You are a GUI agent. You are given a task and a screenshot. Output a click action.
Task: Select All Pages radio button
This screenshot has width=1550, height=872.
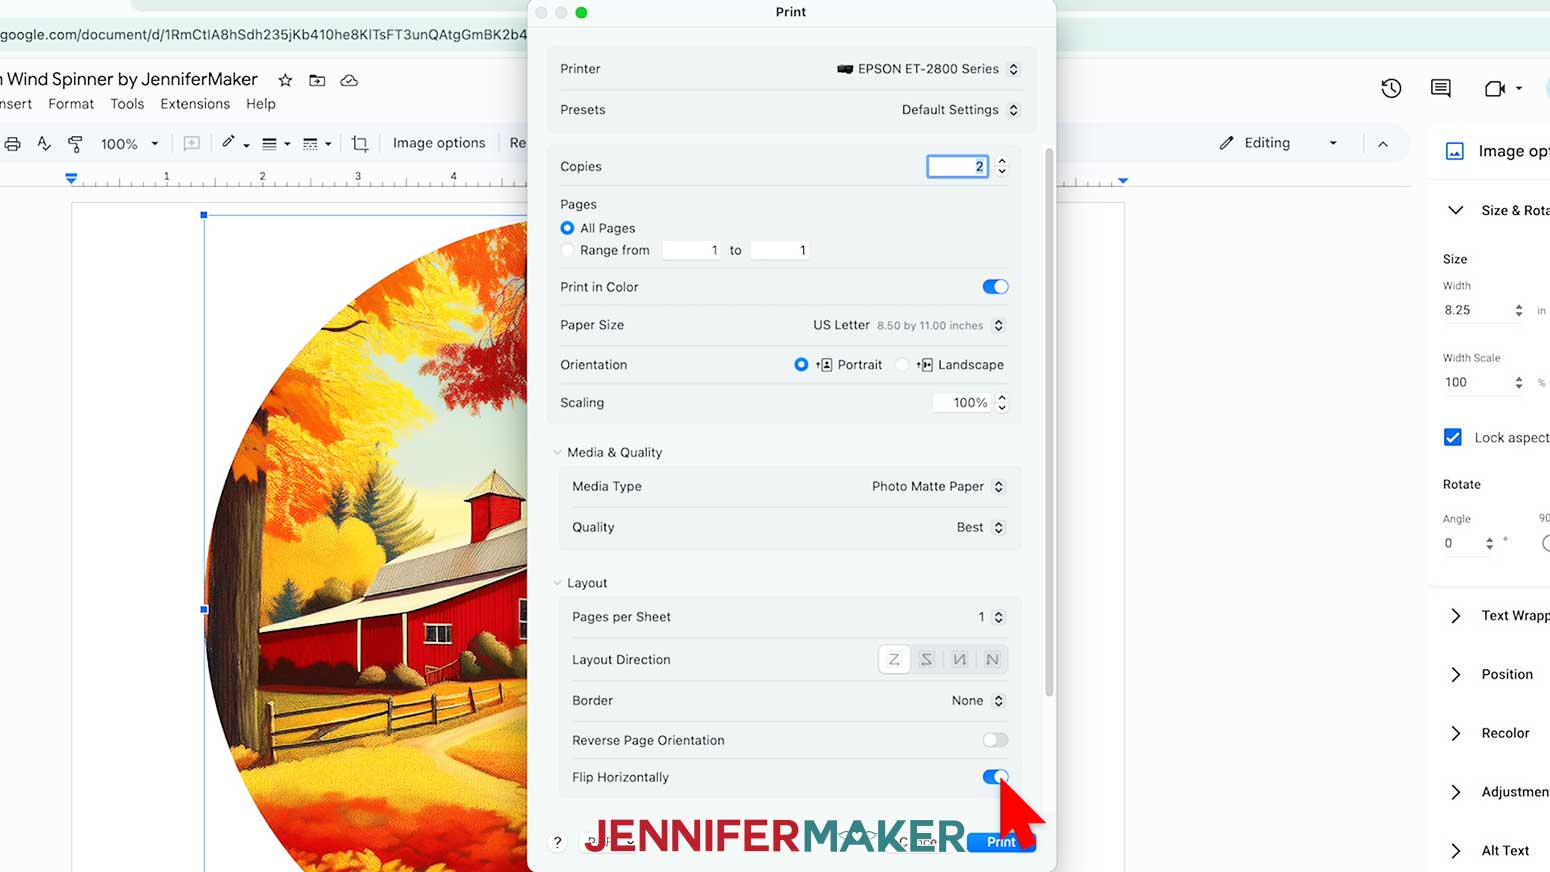coord(567,228)
